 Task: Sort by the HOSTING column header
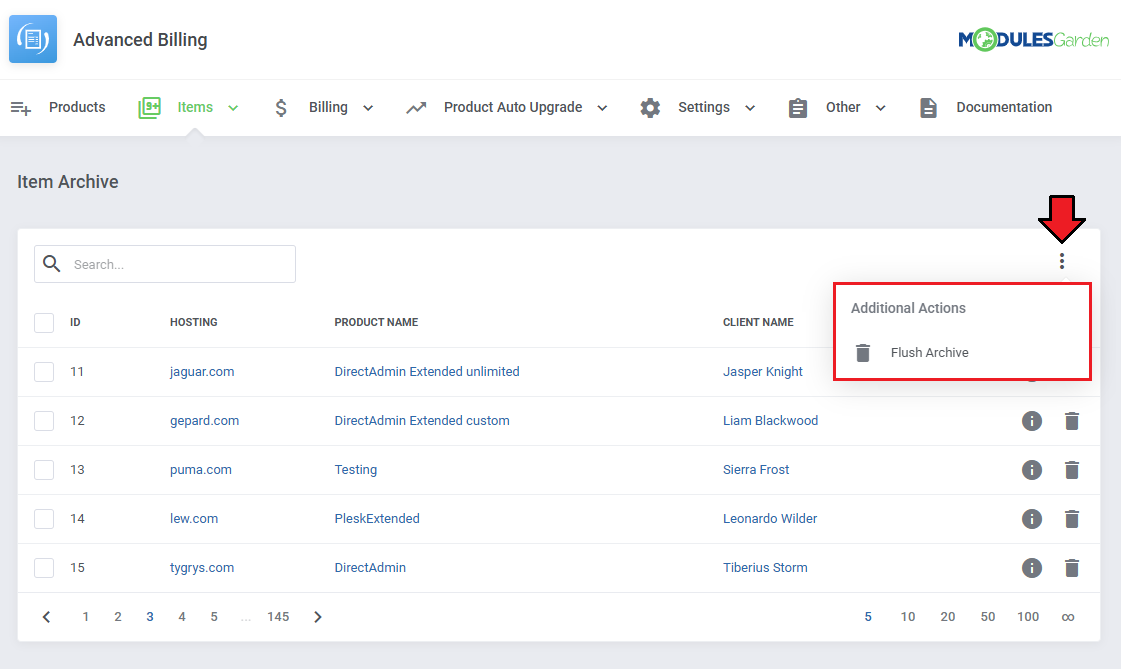(x=194, y=322)
